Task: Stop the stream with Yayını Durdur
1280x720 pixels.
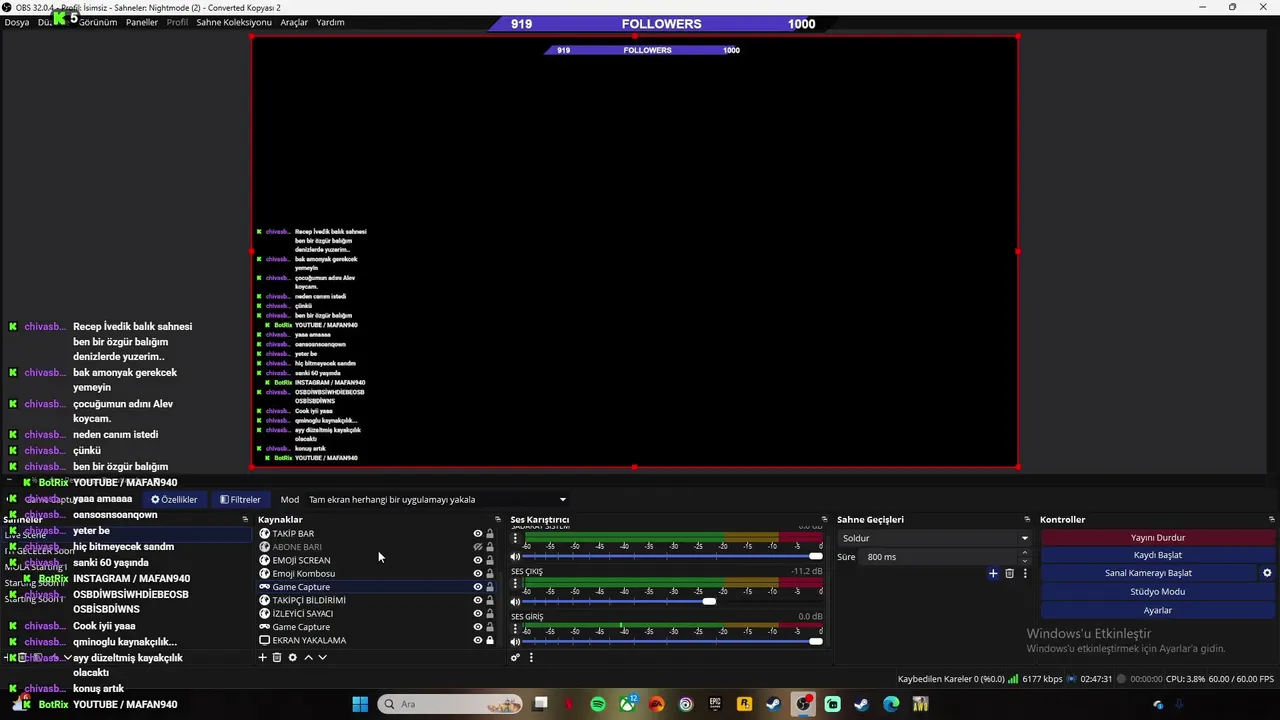Action: pyautogui.click(x=1158, y=538)
